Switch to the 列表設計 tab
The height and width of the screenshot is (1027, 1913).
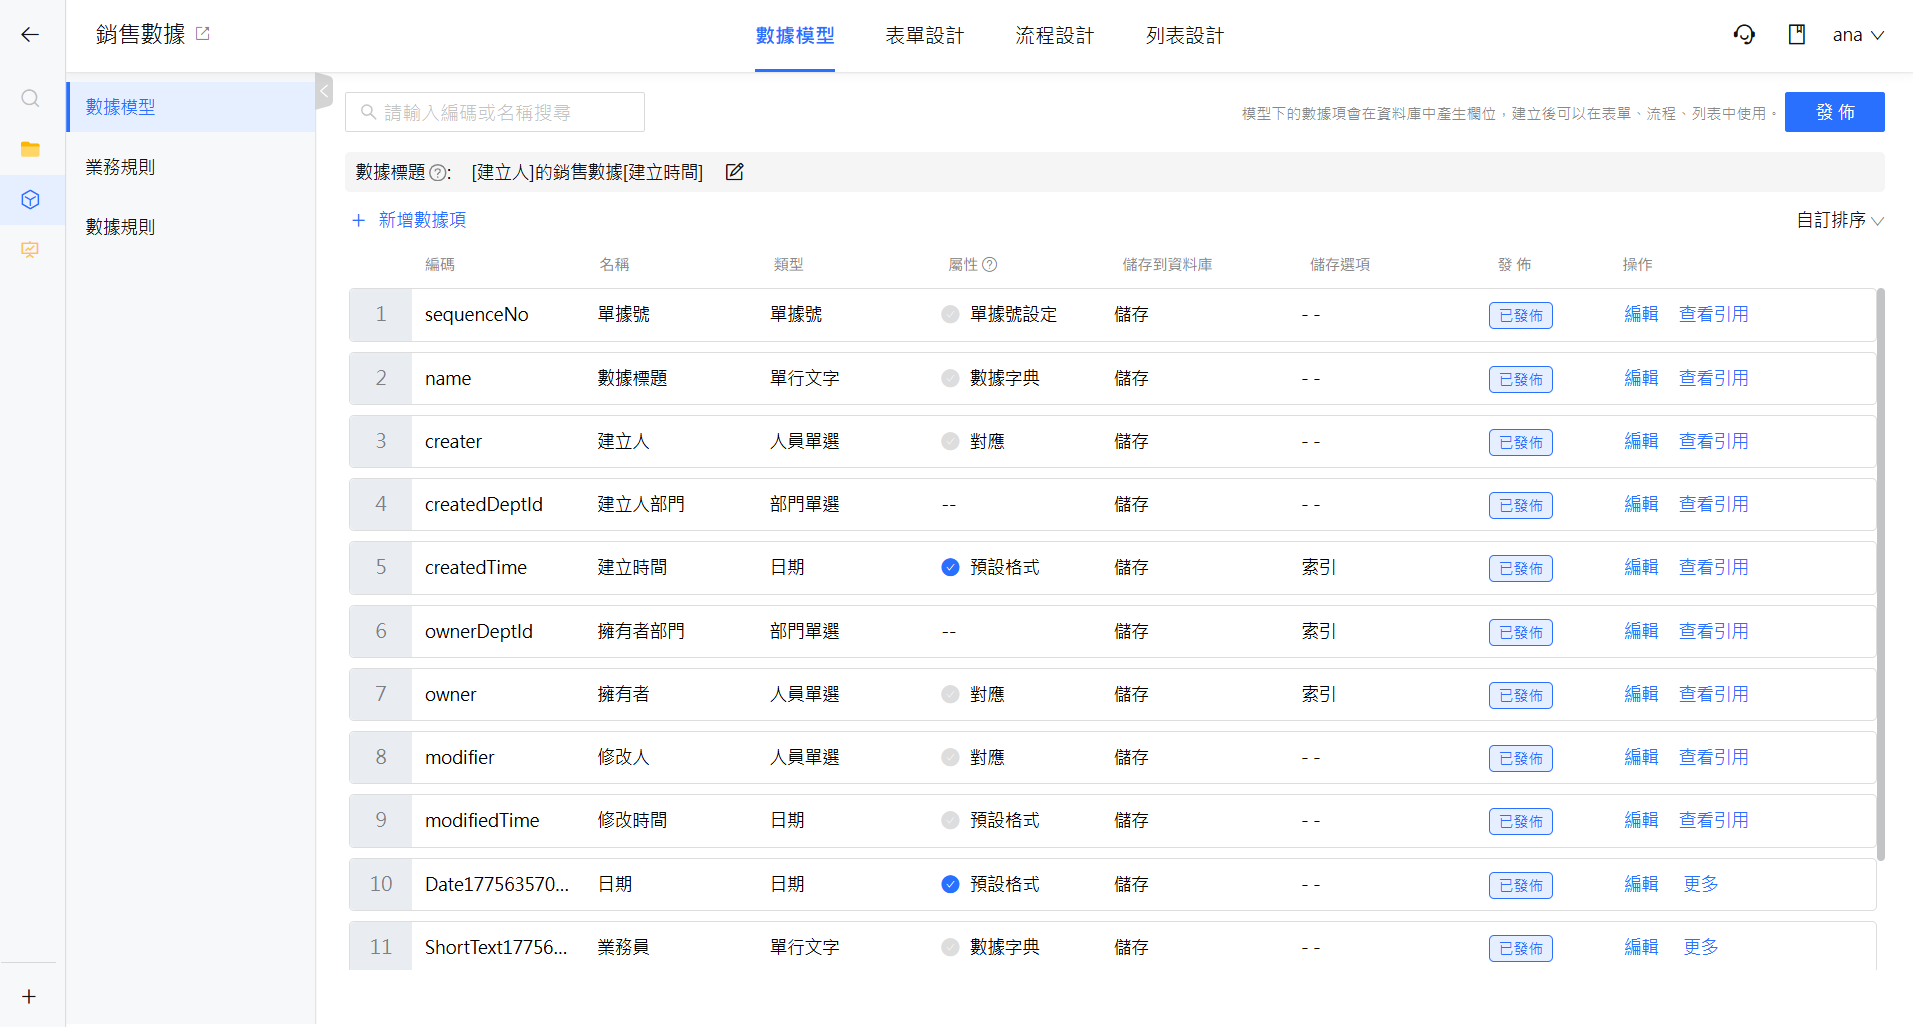(1185, 36)
